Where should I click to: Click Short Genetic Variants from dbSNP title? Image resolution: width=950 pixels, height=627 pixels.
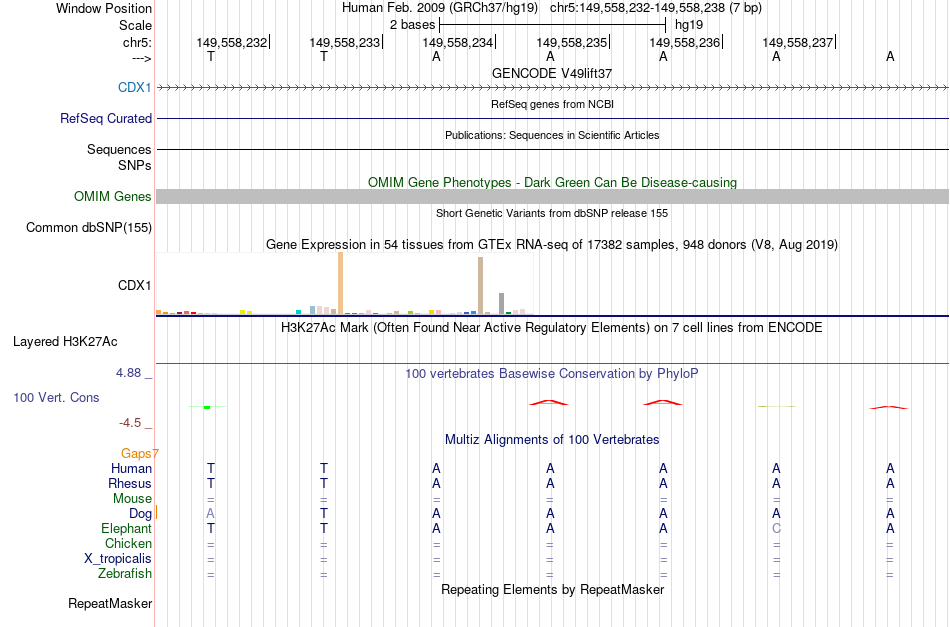[x=552, y=213]
